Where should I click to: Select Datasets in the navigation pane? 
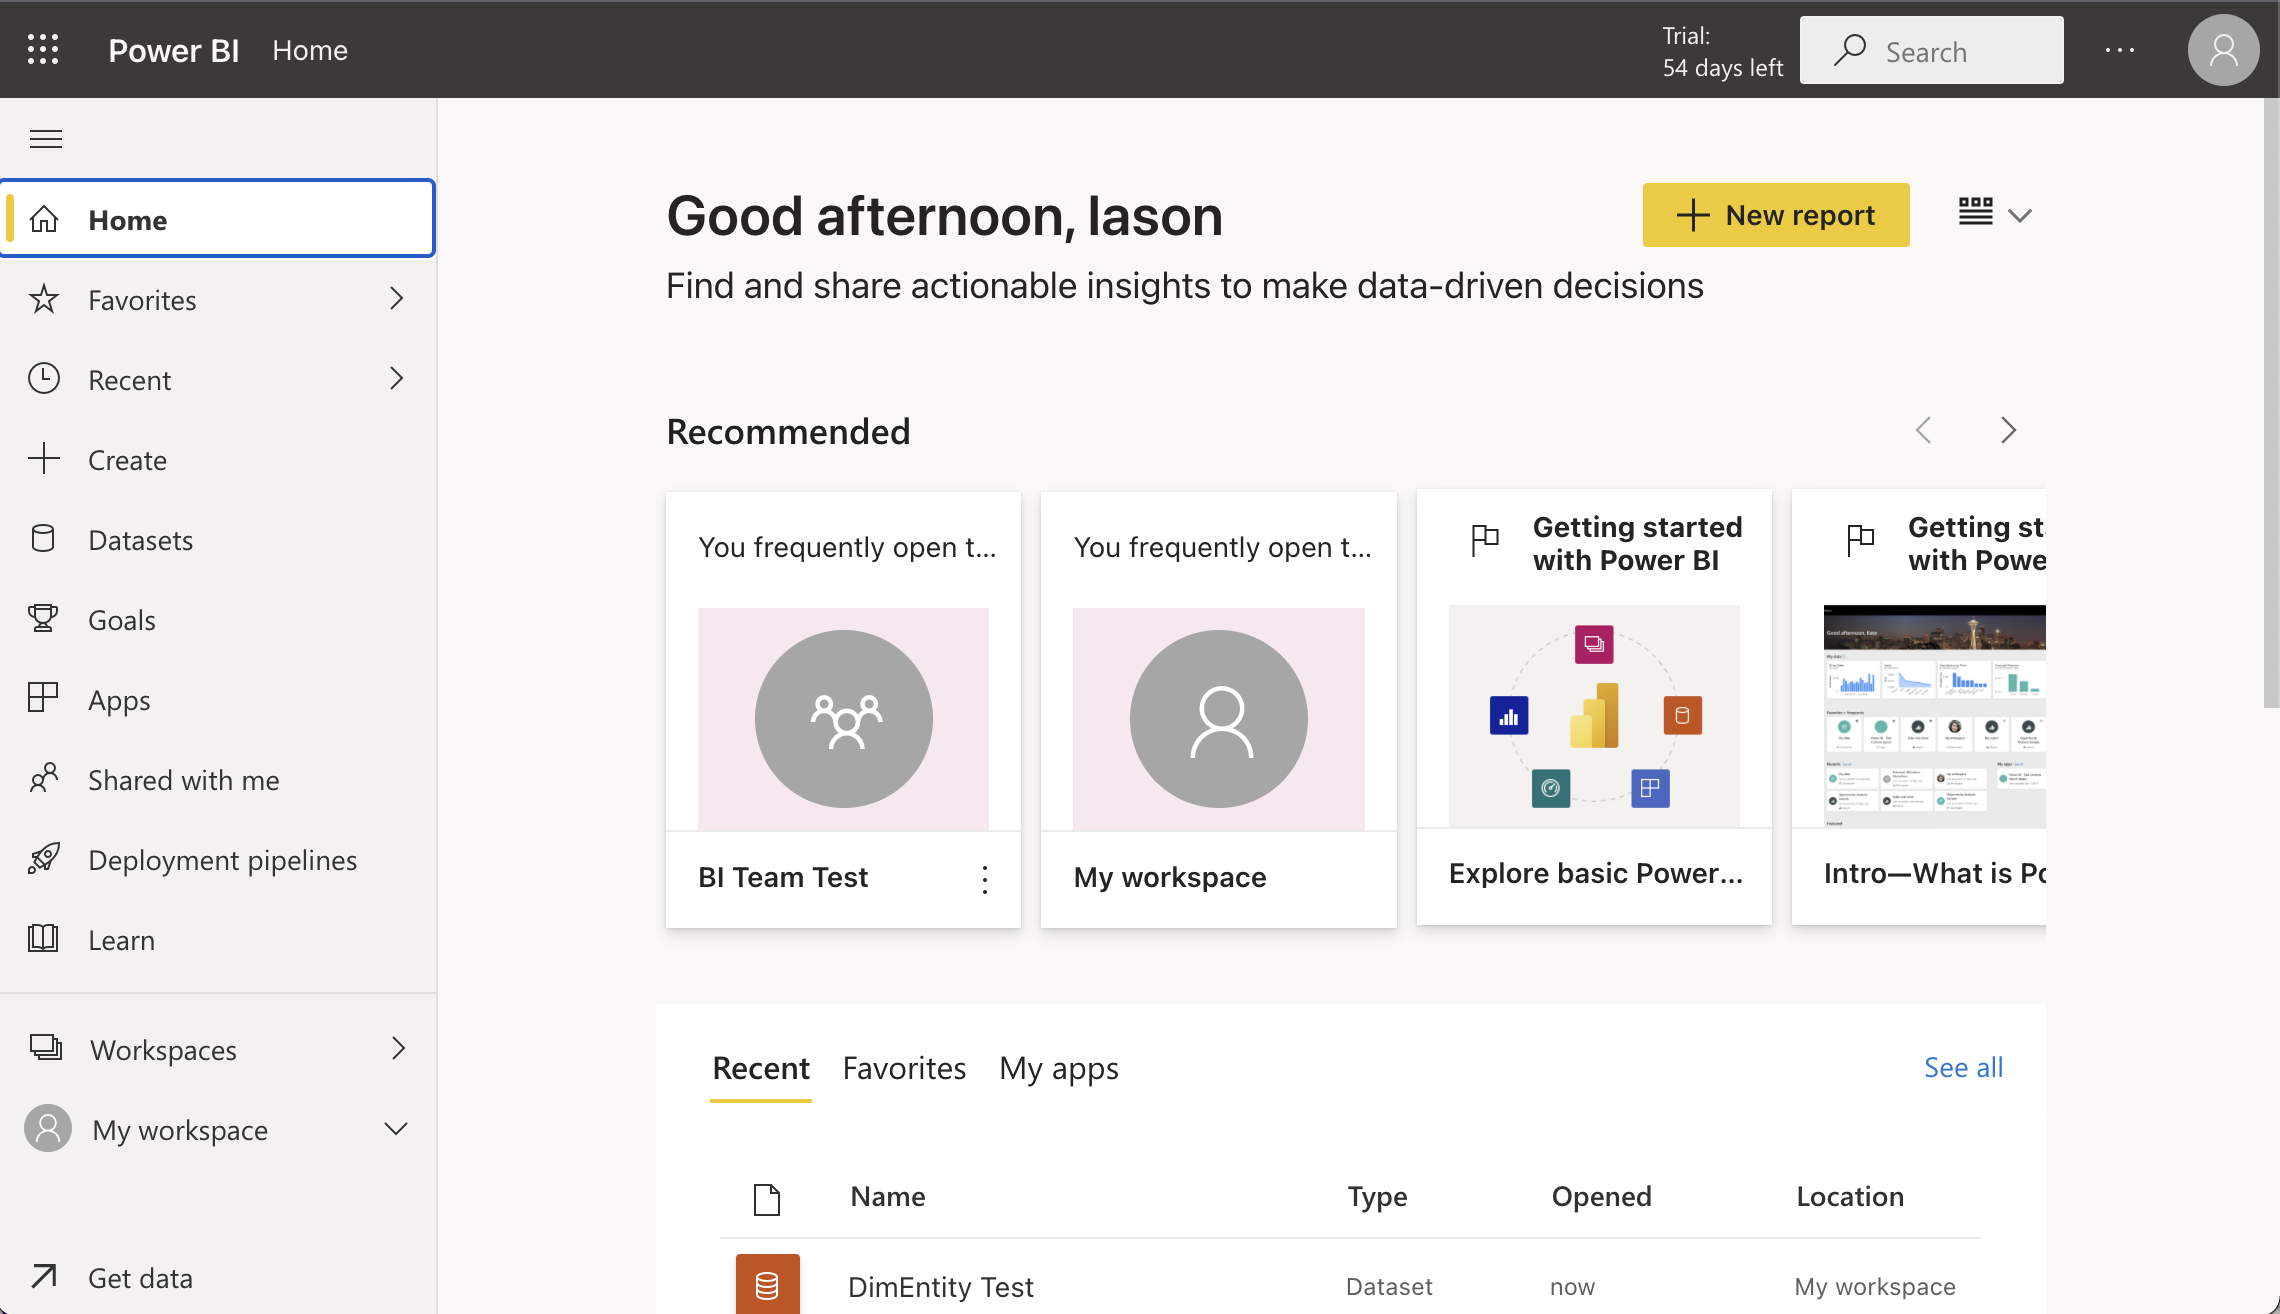tap(218, 540)
